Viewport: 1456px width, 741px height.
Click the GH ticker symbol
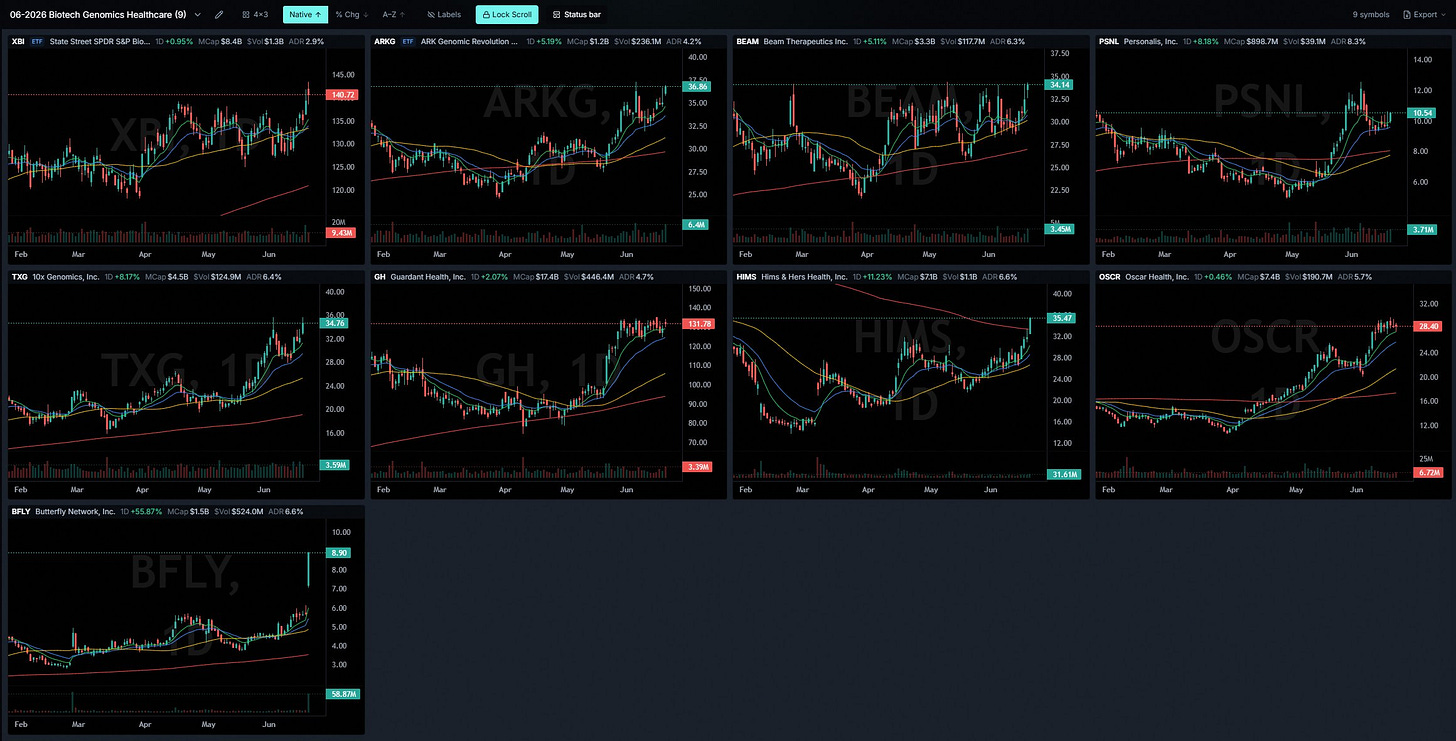(x=379, y=276)
